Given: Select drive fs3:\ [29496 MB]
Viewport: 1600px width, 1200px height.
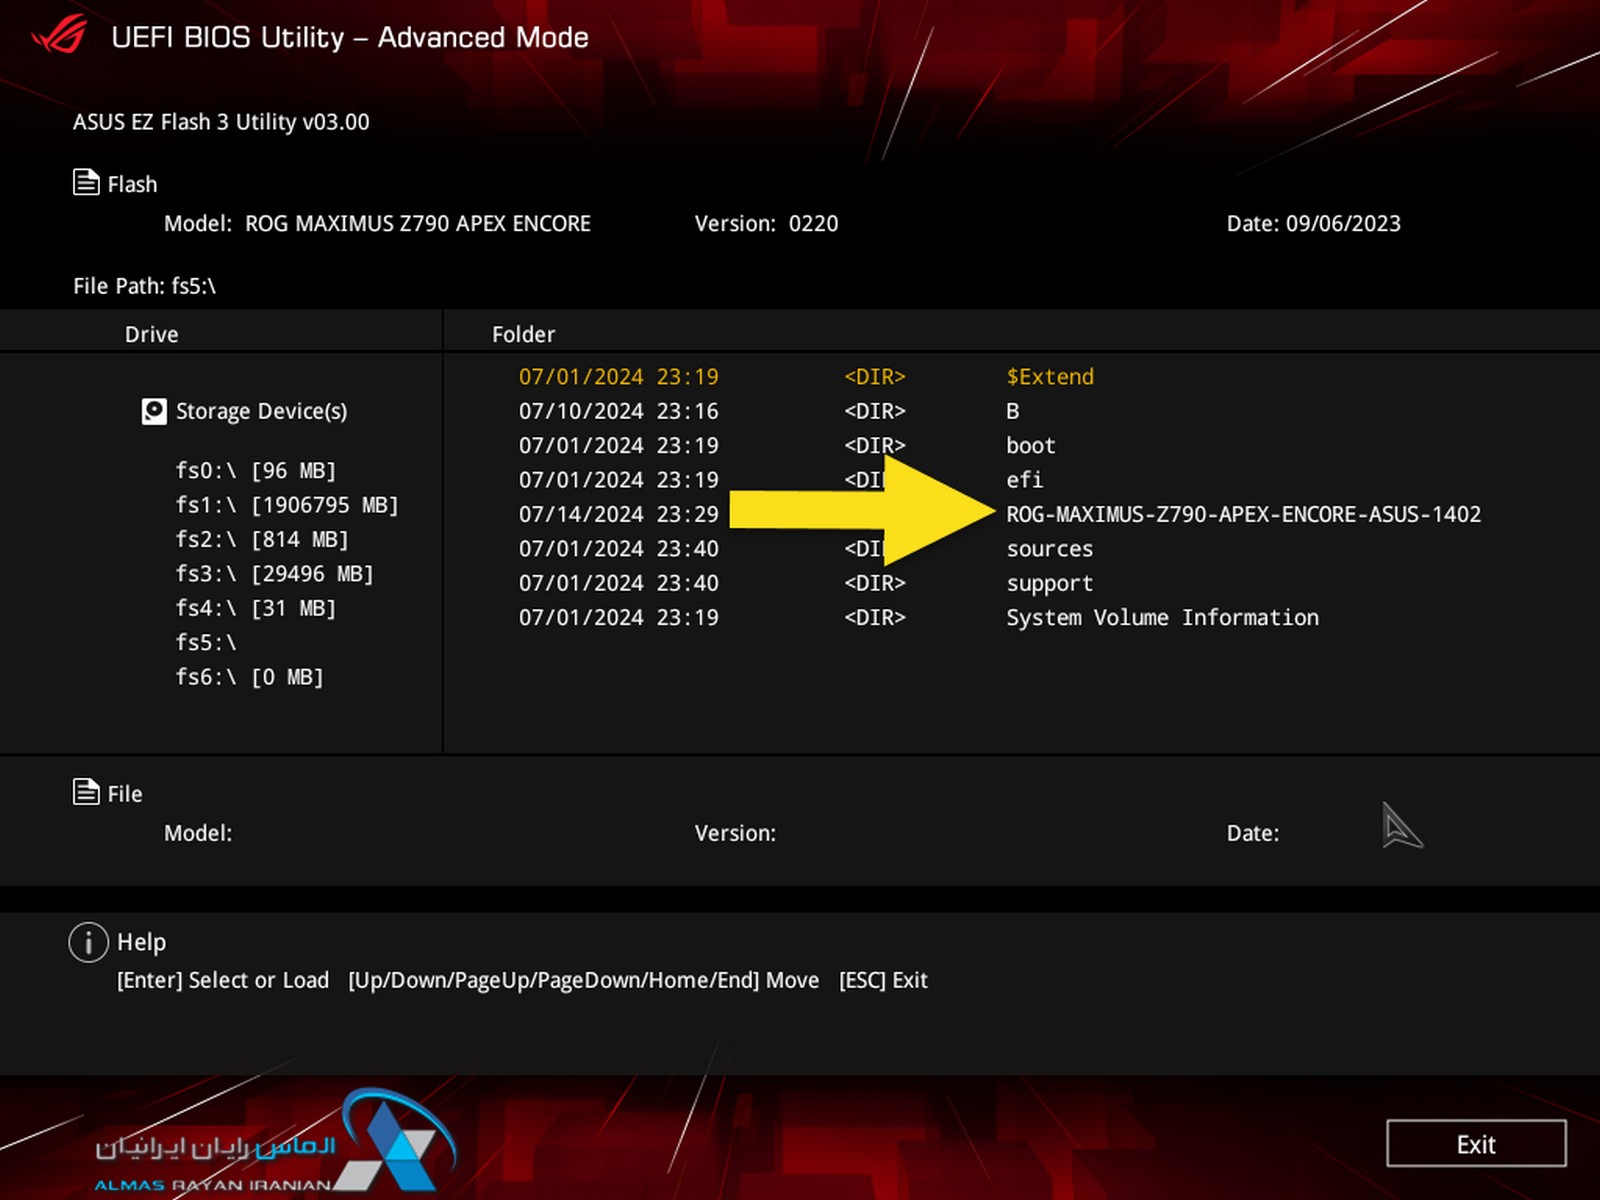Looking at the screenshot, I should [x=274, y=574].
